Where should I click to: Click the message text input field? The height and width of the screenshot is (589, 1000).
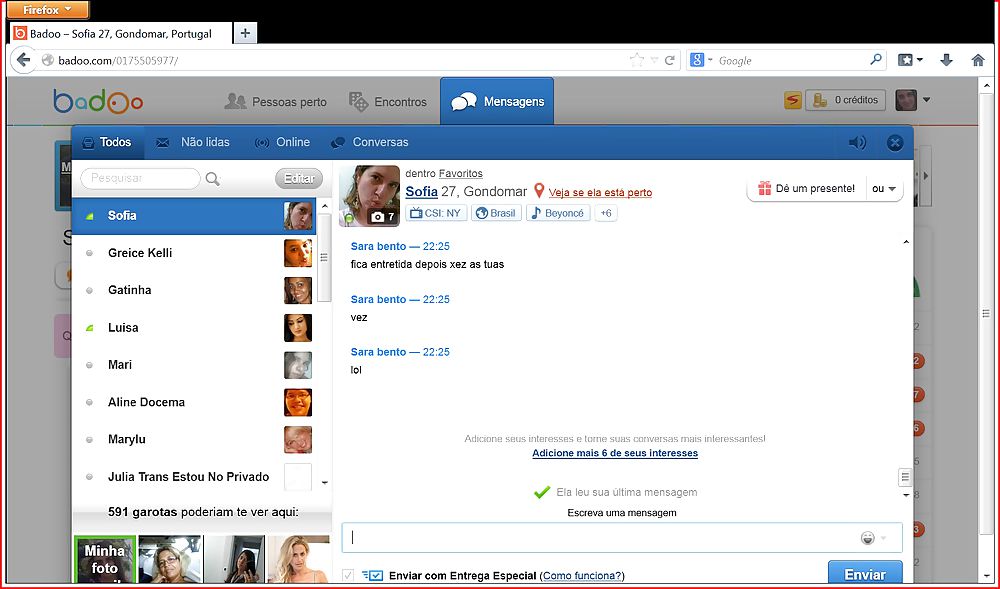click(600, 538)
